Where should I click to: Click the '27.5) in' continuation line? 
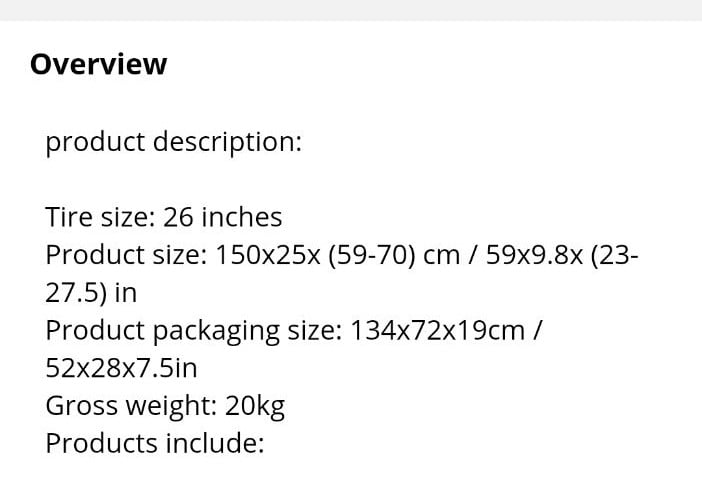tap(91, 293)
